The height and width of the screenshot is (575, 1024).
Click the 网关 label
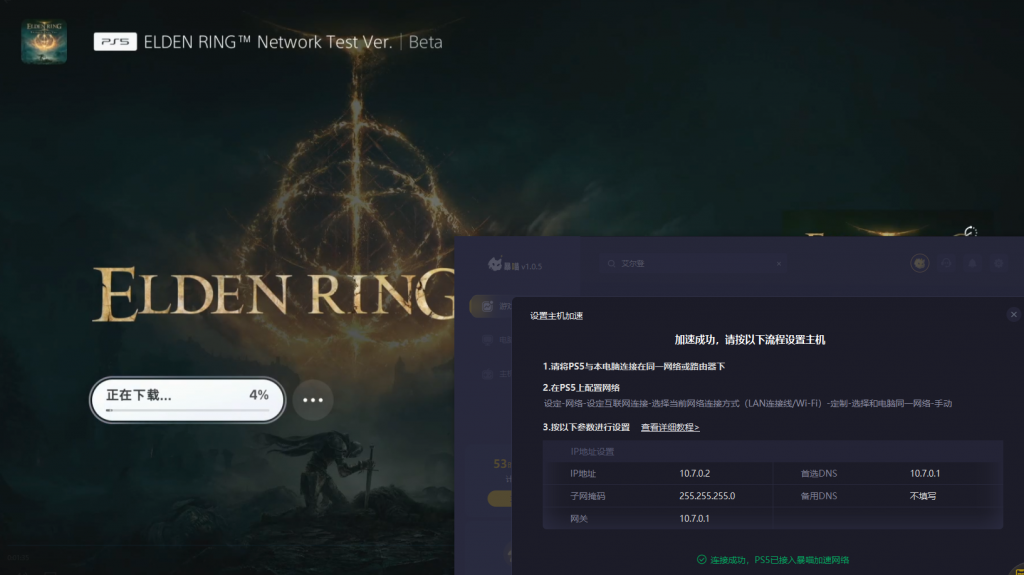click(579, 518)
